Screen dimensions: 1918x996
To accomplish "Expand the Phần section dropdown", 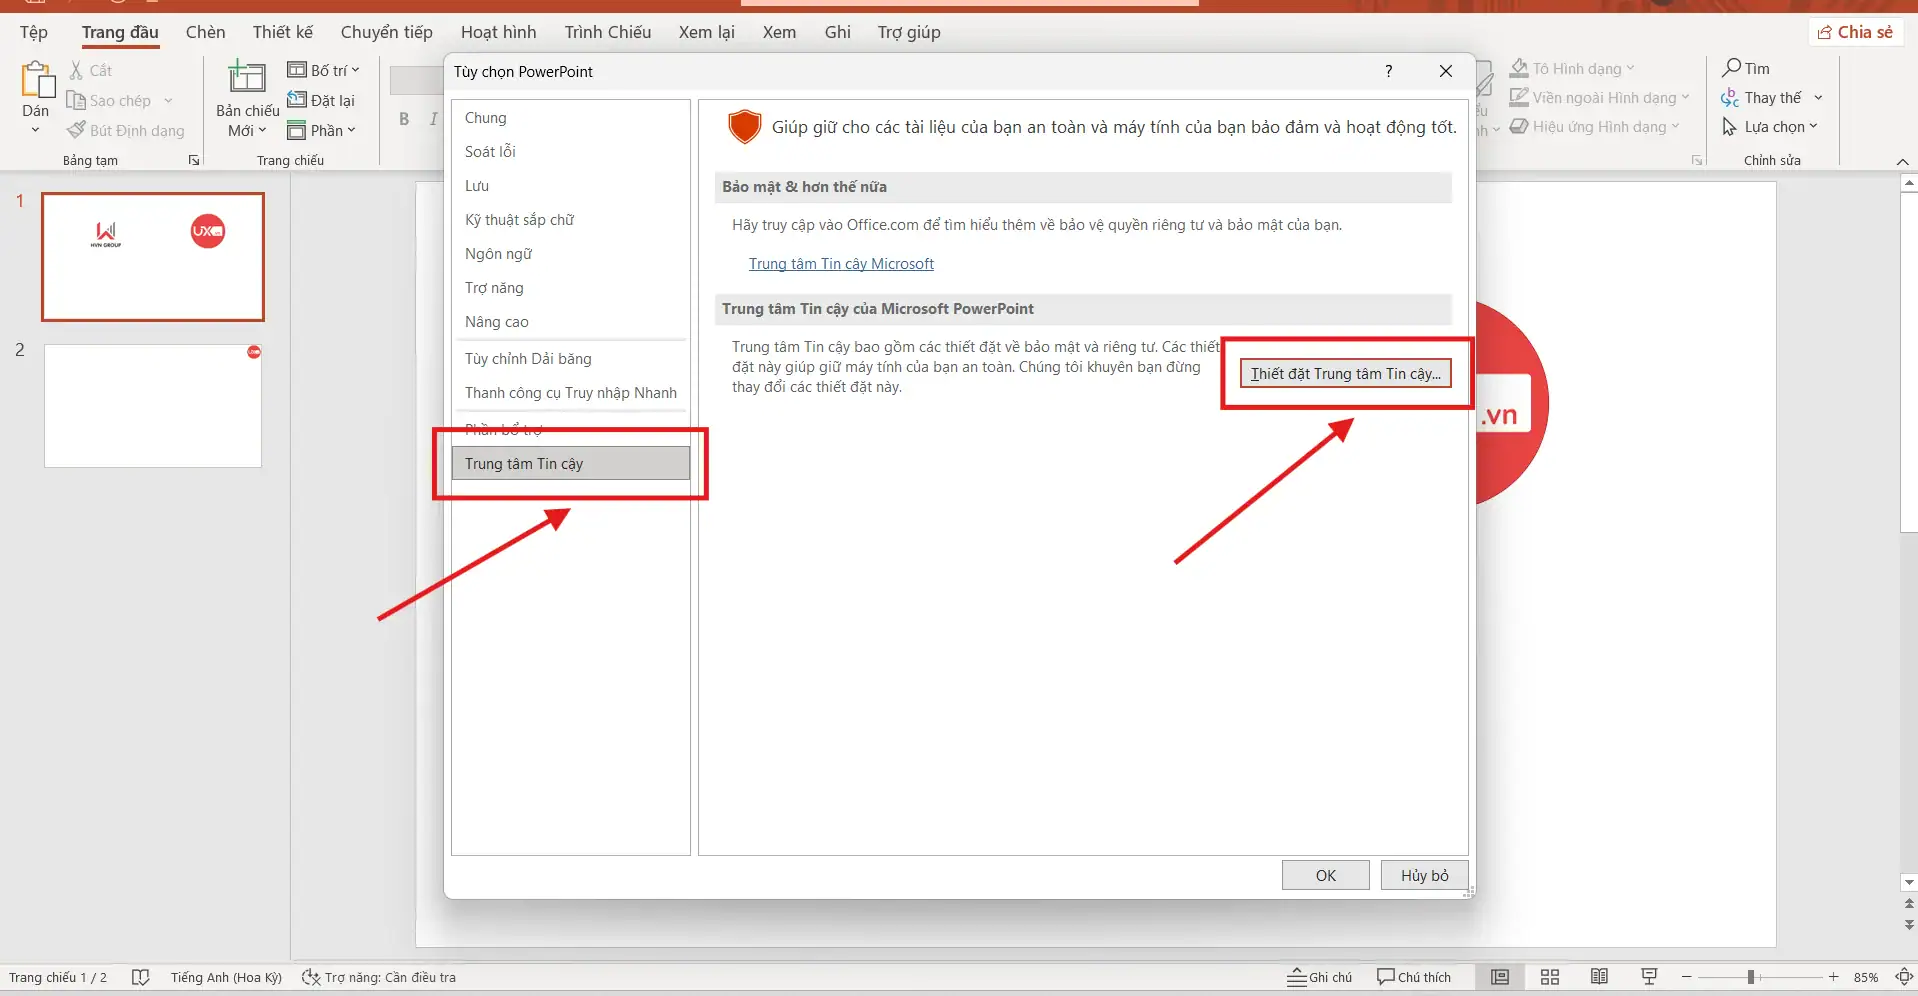I will (x=322, y=130).
